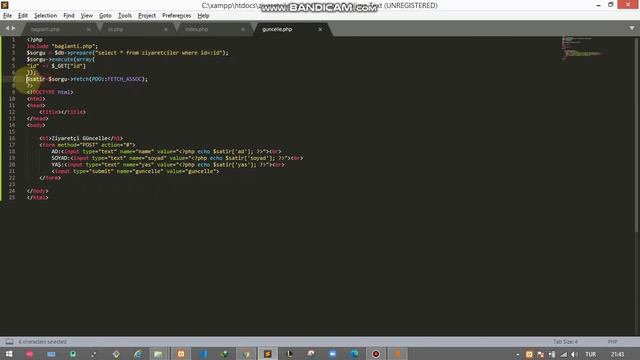Close the guncelle.php tab

click(x=320, y=29)
